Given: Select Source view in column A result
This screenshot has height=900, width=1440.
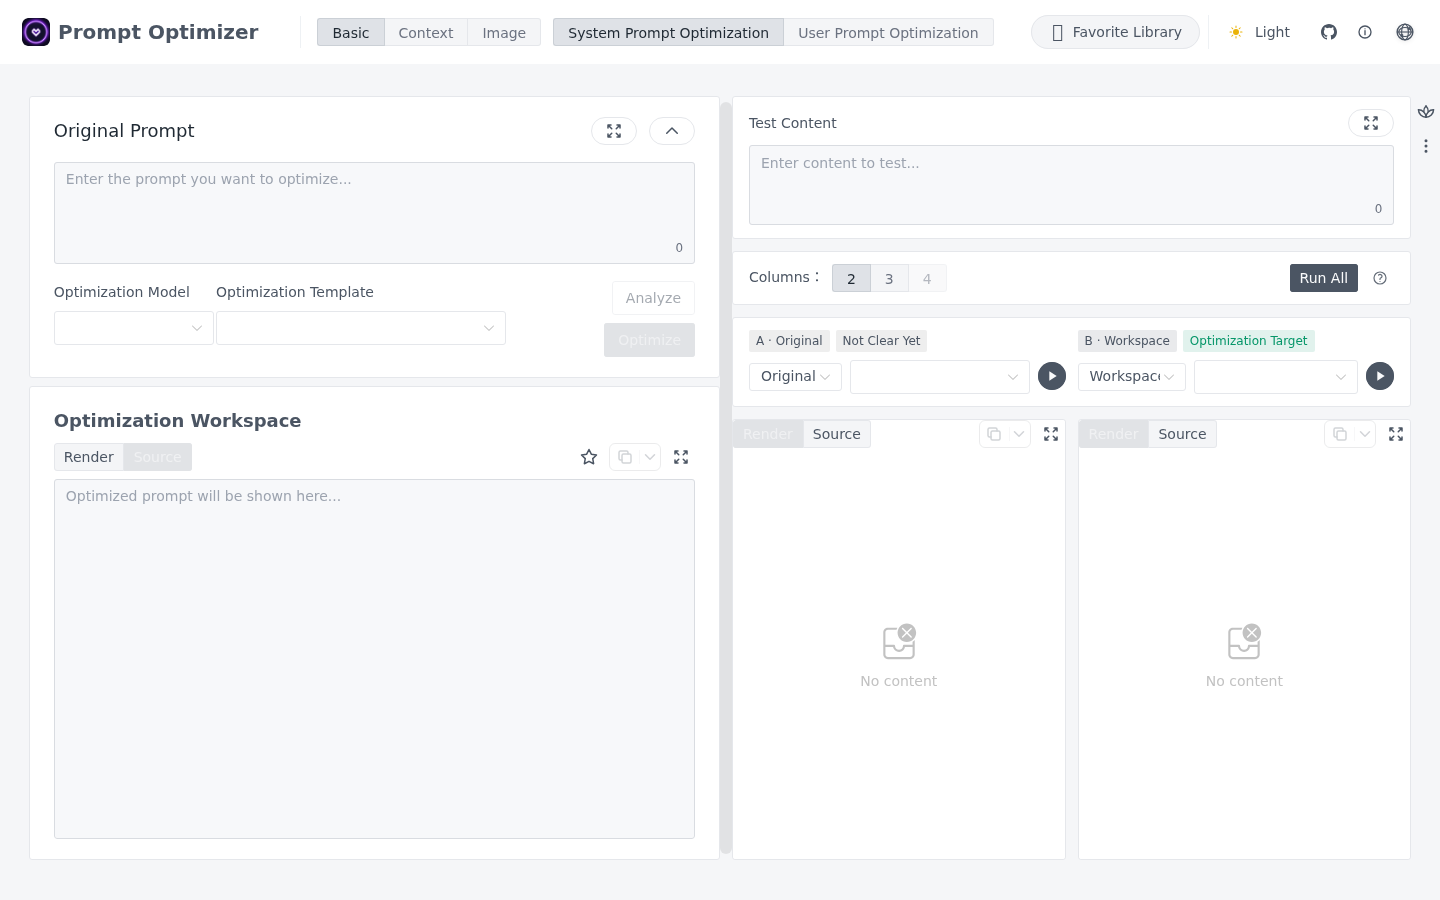Looking at the screenshot, I should tap(836, 434).
